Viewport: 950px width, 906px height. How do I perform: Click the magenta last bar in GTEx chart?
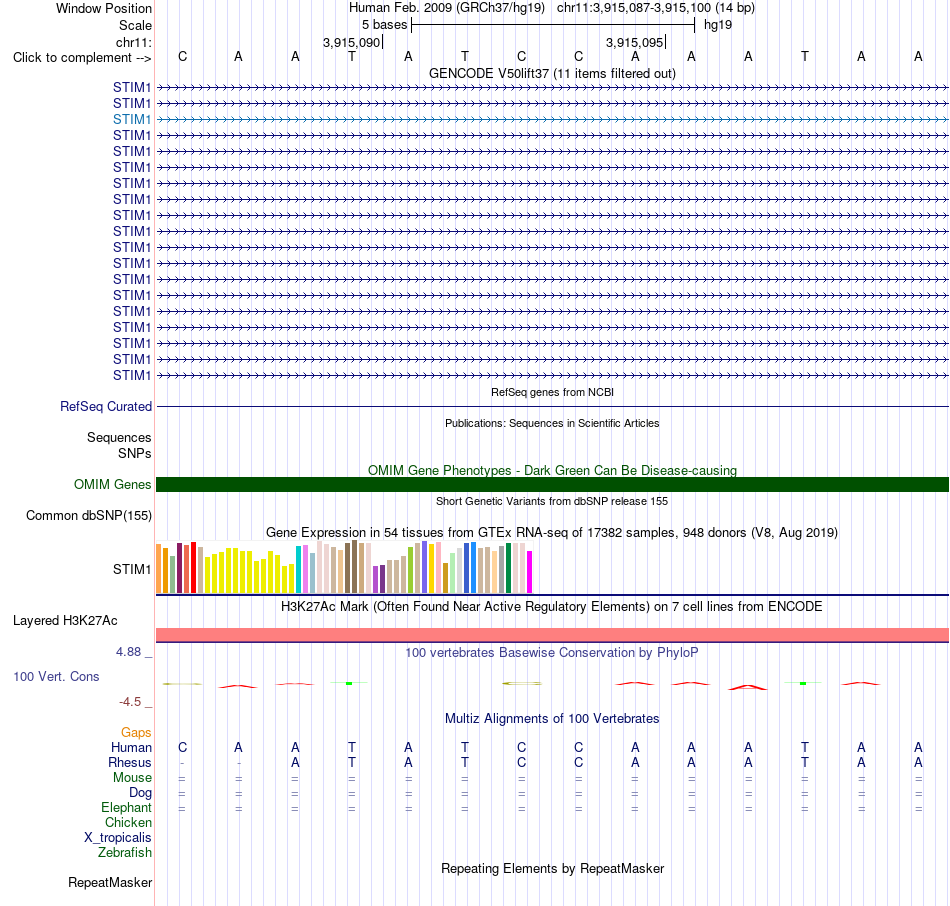point(530,571)
